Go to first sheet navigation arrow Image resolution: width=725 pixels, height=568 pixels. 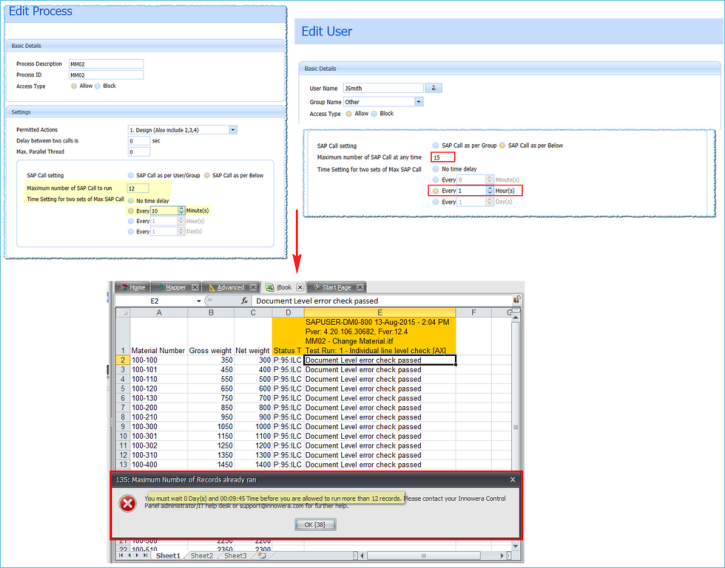pos(121,556)
